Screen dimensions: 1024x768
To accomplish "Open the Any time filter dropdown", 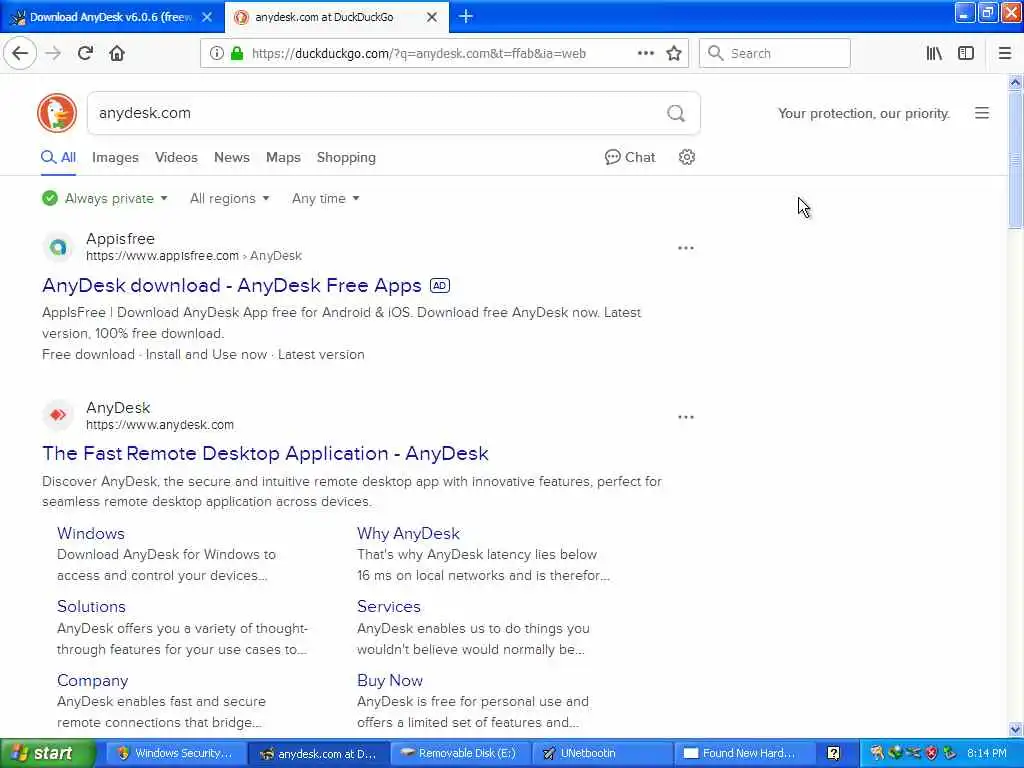I will (325, 198).
